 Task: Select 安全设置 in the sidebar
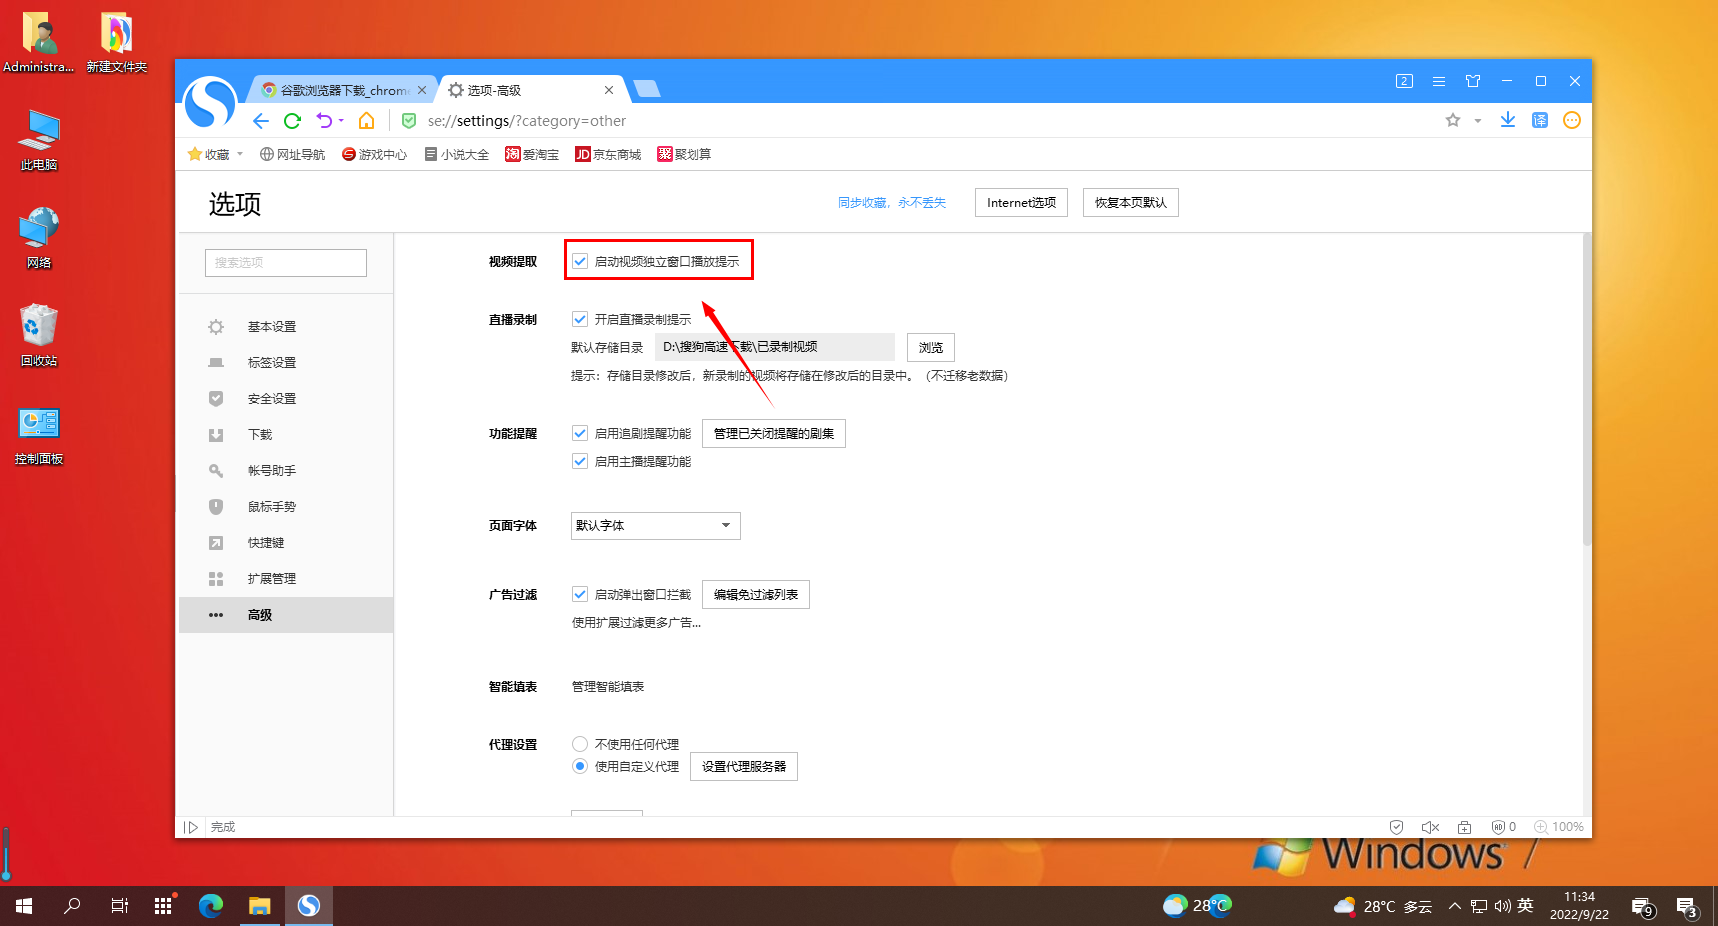tap(286, 399)
